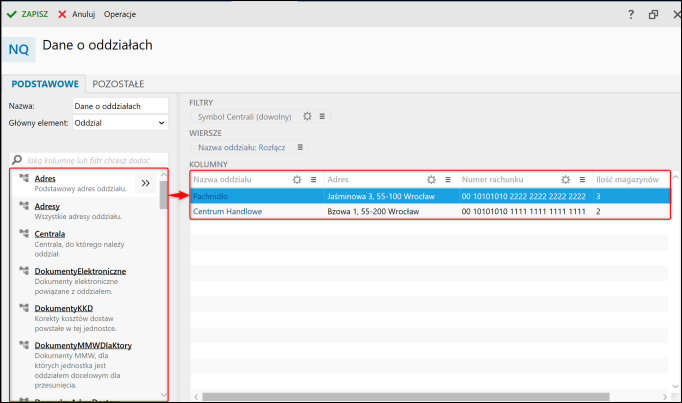Click the Symbol Centrali (dowolny) filter
The image size is (682, 403).
click(244, 117)
